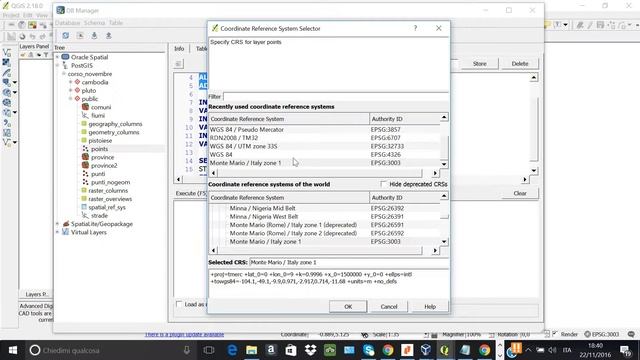The height and width of the screenshot is (360, 640).
Task: Click the Import layer/file download icon
Action: [94, 36]
